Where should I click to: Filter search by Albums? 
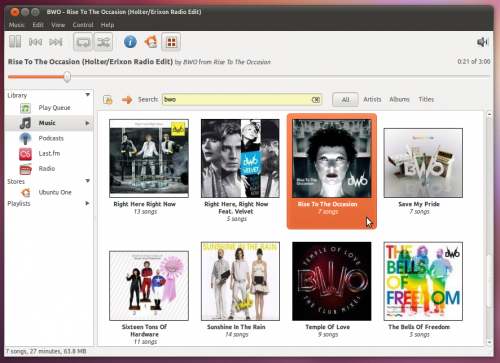pos(399,99)
